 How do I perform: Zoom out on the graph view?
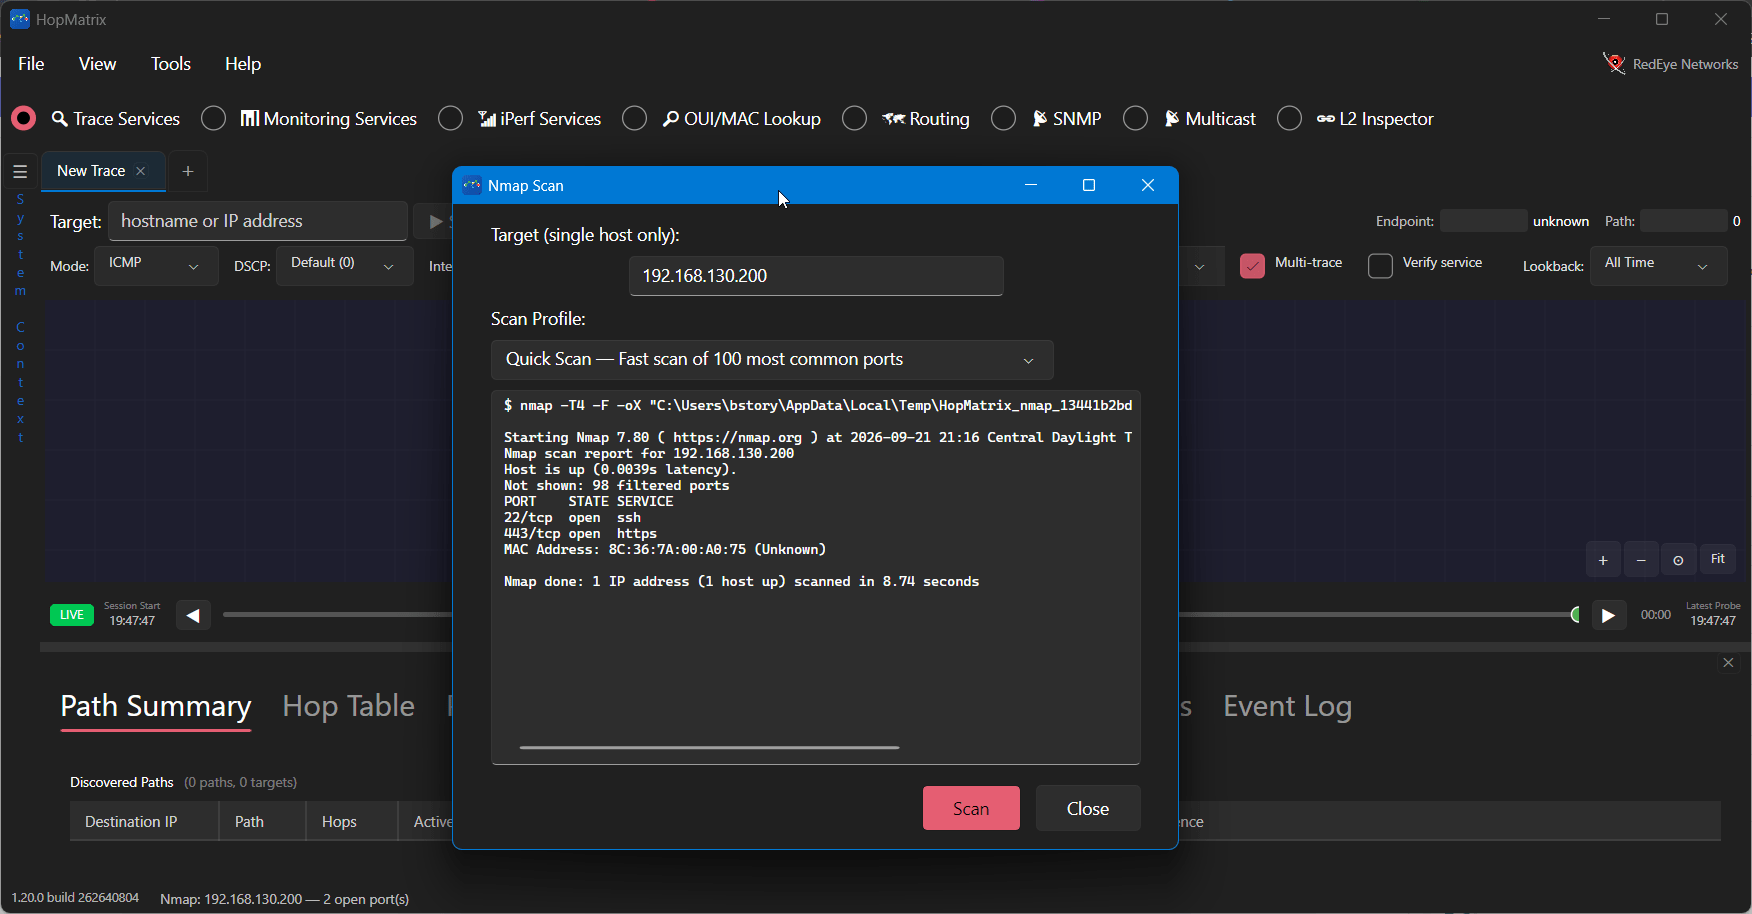(1641, 560)
